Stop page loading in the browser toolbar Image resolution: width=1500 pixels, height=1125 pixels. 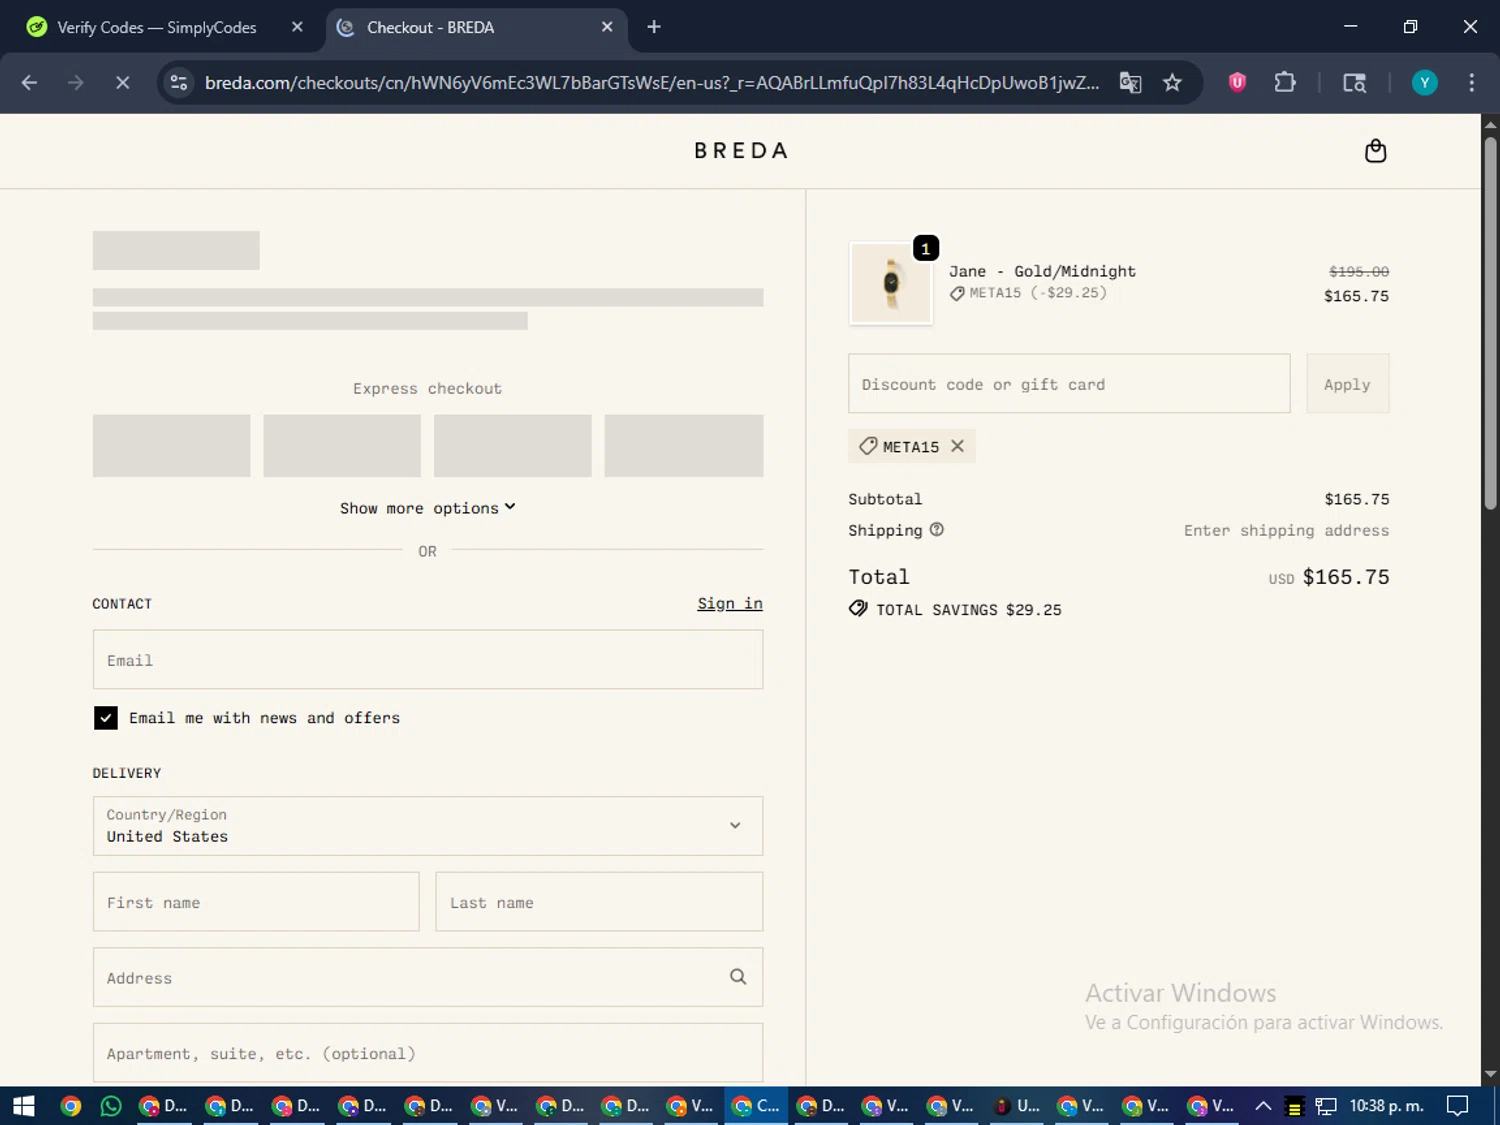tap(122, 83)
